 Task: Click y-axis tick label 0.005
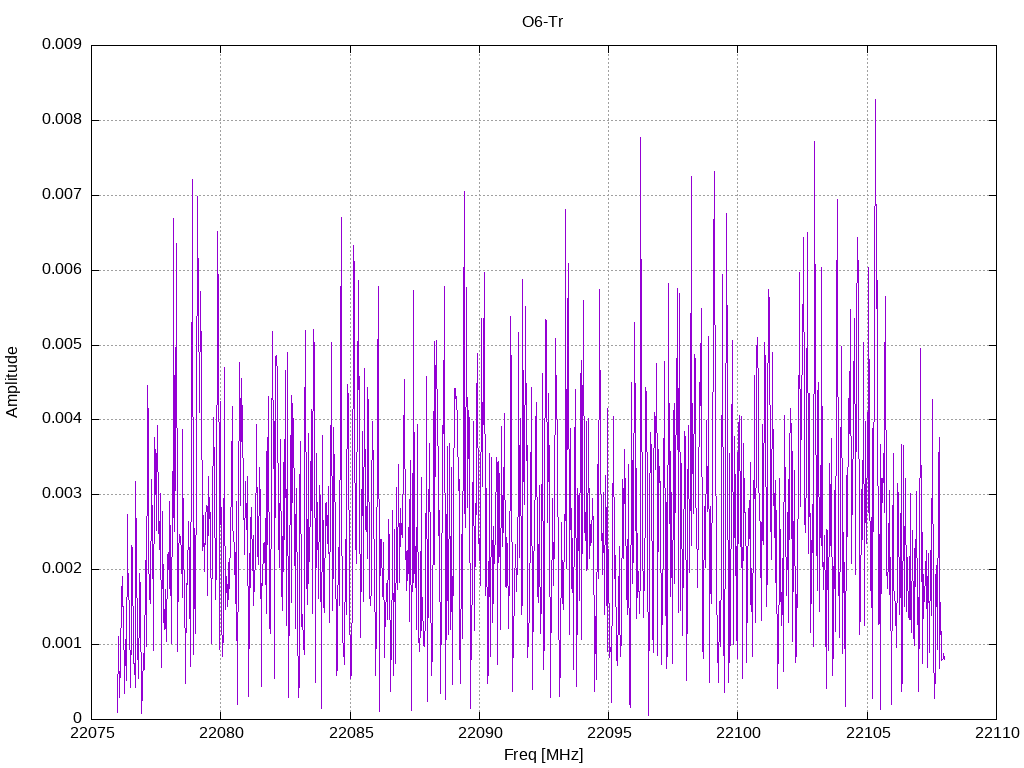pyautogui.click(x=61, y=344)
